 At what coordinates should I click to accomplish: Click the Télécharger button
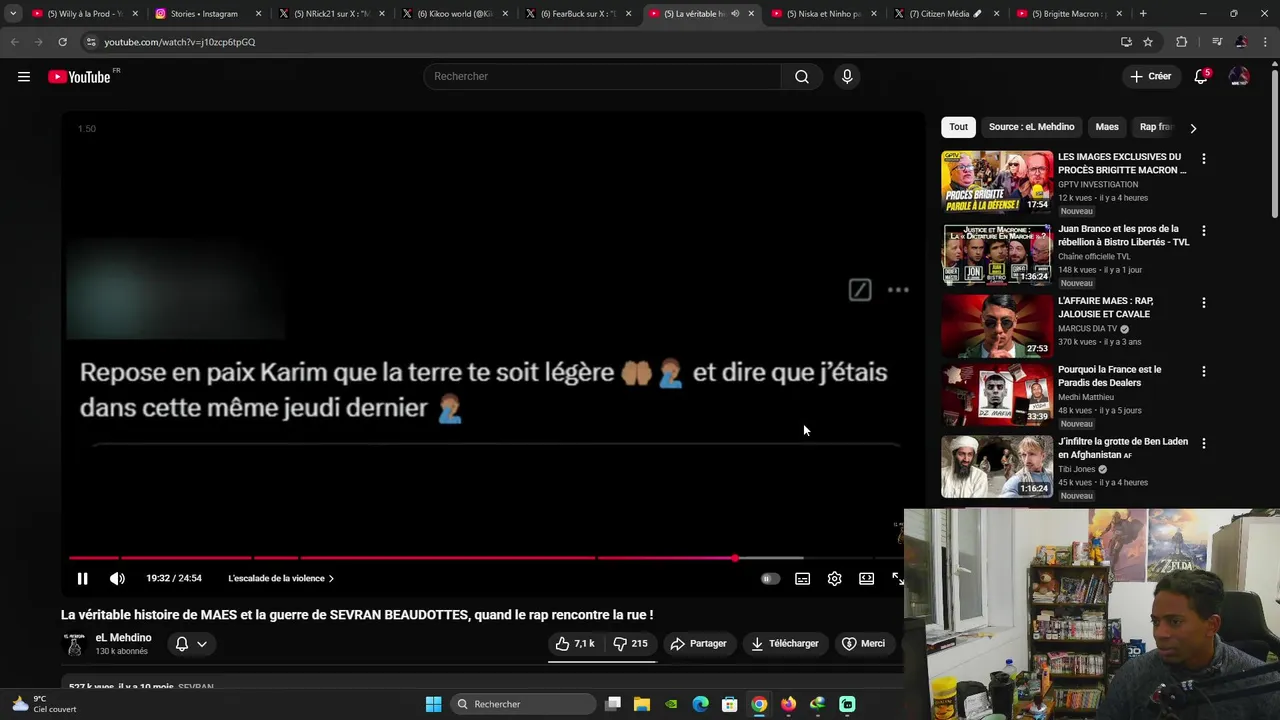[785, 644]
